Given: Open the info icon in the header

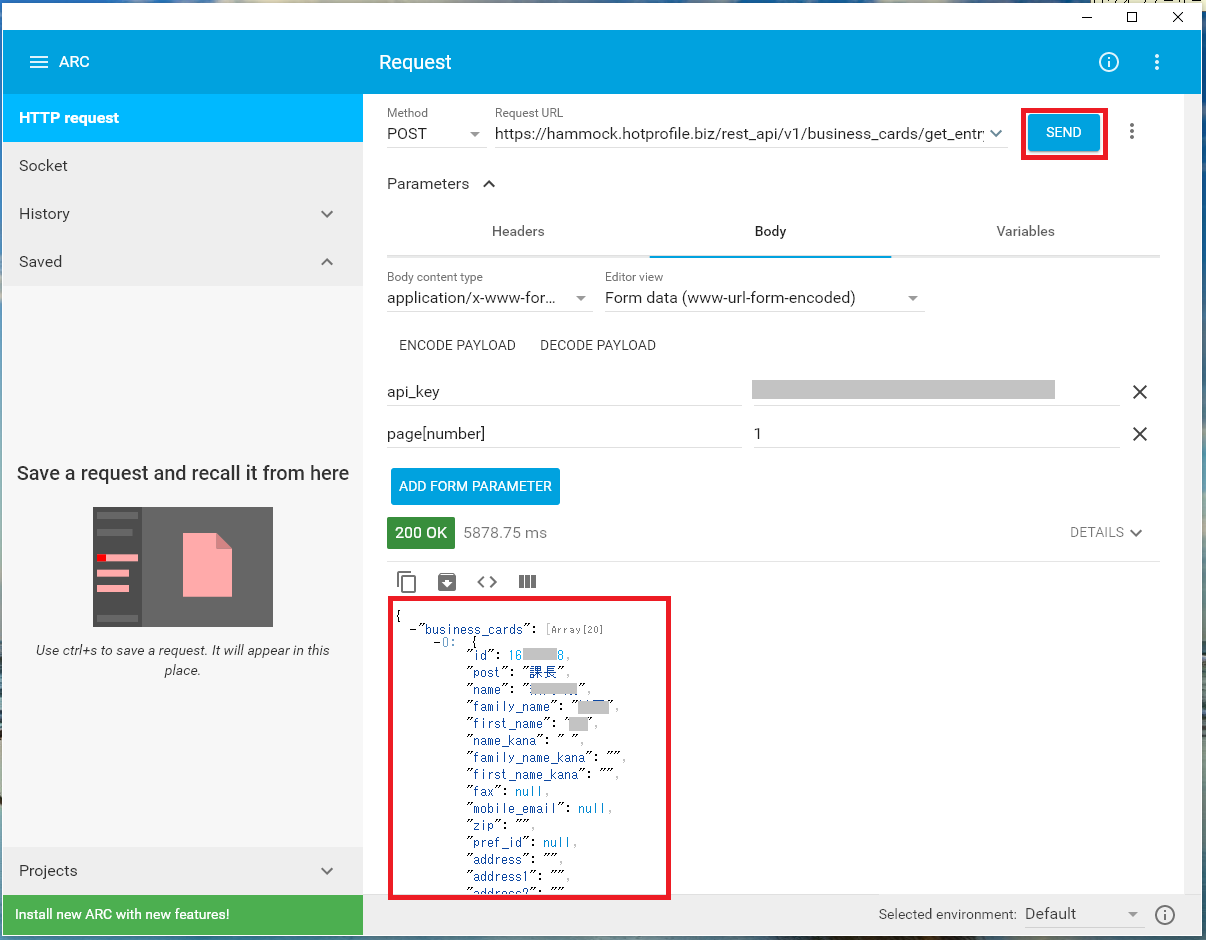Looking at the screenshot, I should (1109, 62).
